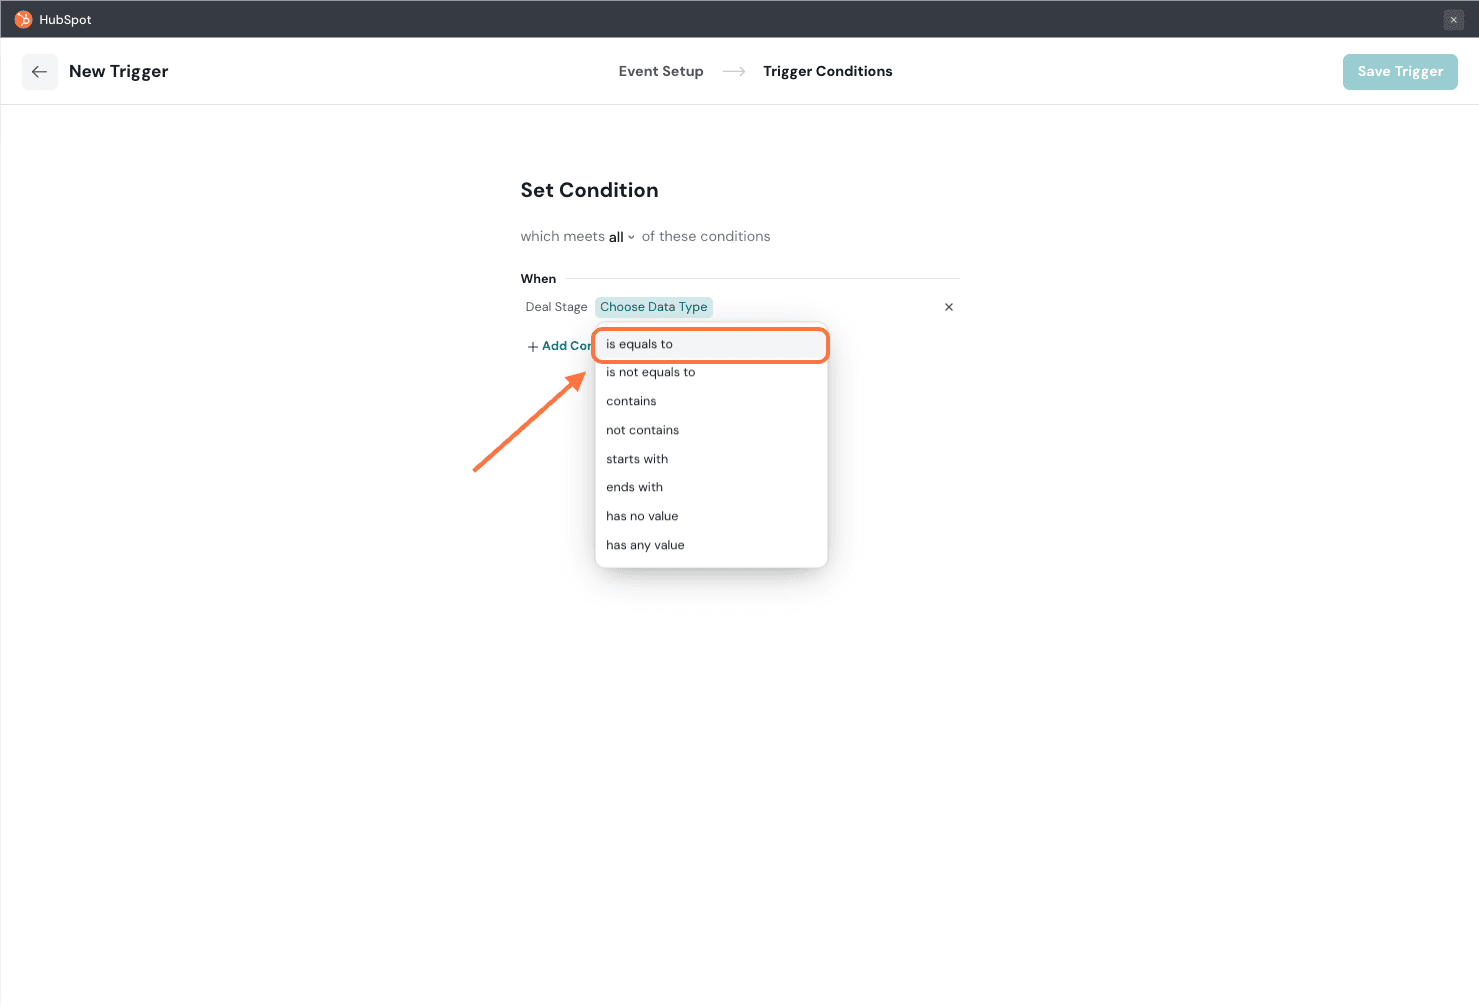This screenshot has height=1005, width=1479.
Task: Click the New Trigger title
Action: click(x=118, y=72)
